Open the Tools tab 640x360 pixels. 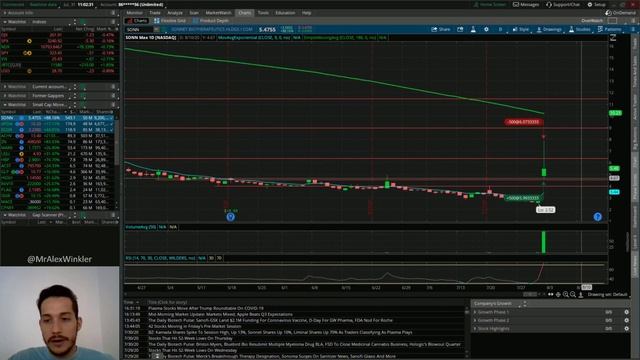coord(263,13)
